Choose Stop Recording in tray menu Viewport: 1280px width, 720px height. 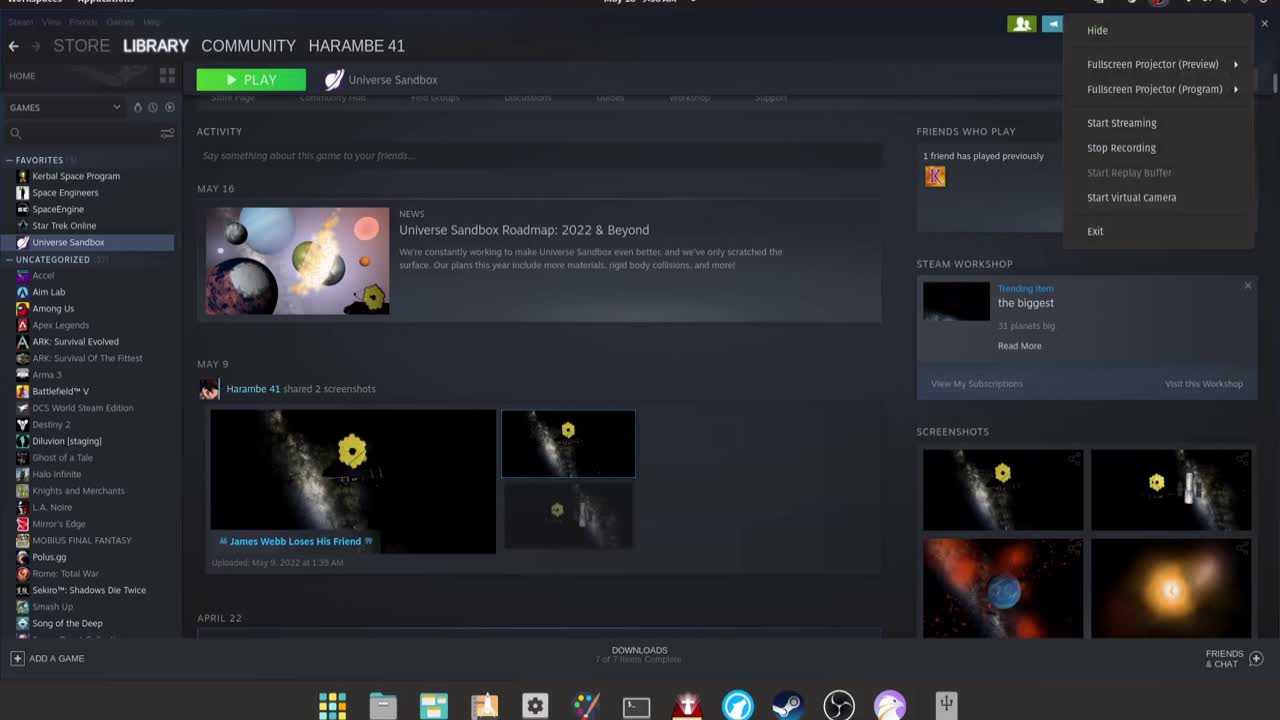point(1158,148)
